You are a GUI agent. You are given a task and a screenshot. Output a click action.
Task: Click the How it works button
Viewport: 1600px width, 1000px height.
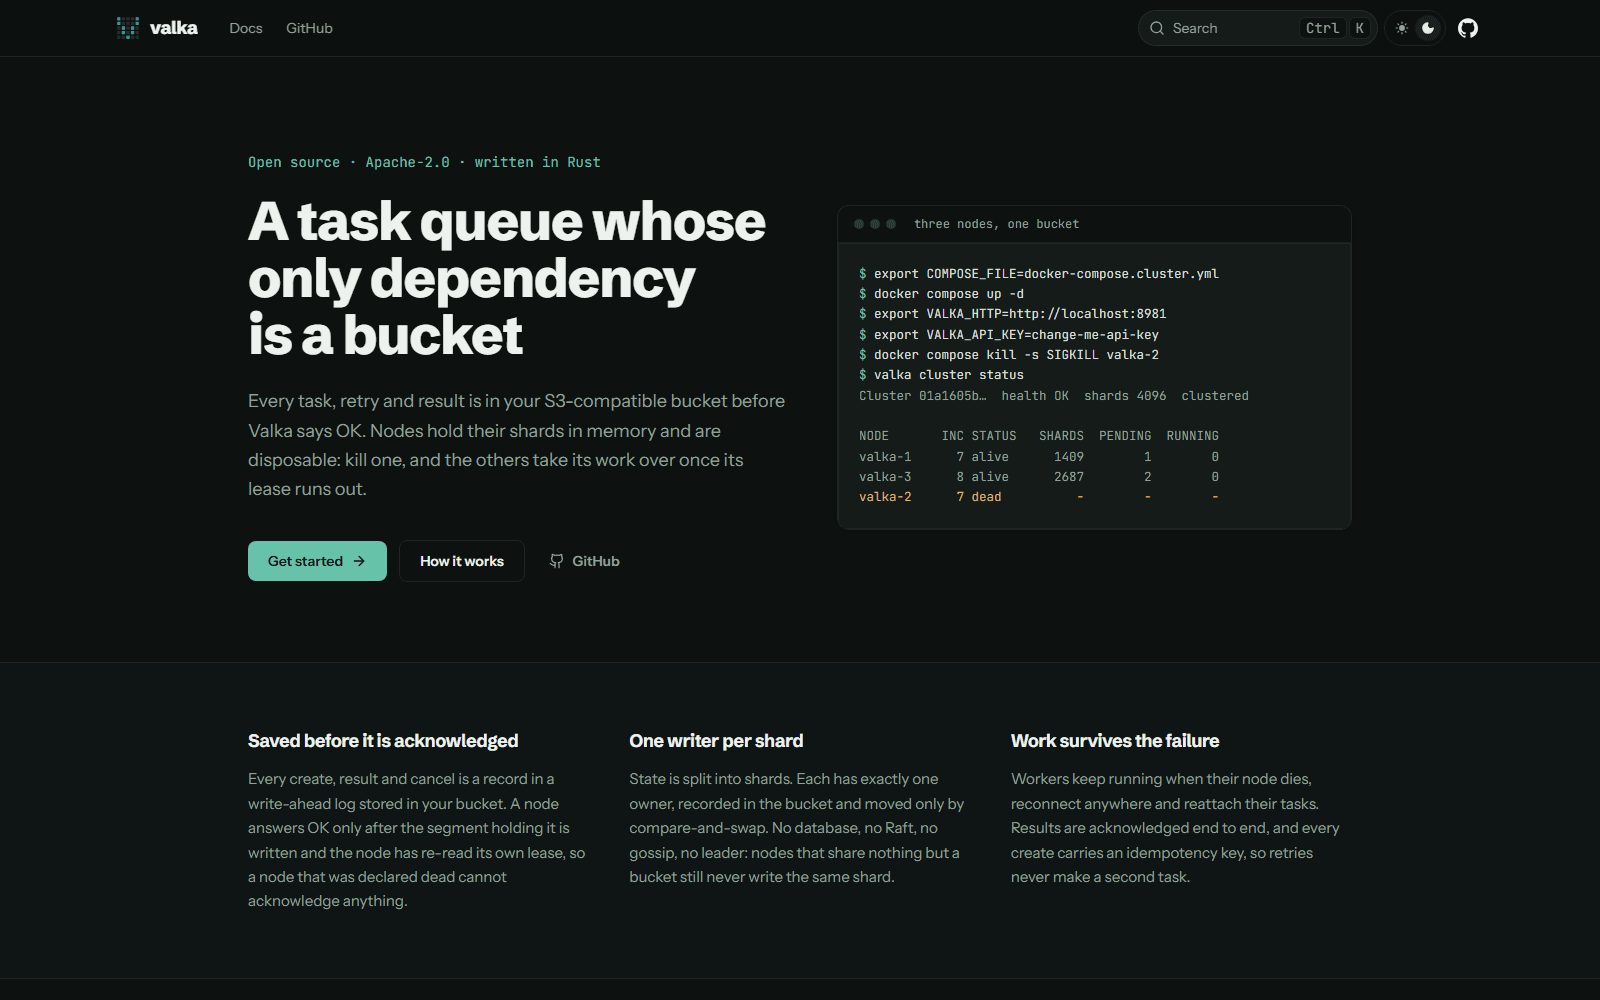click(x=462, y=561)
